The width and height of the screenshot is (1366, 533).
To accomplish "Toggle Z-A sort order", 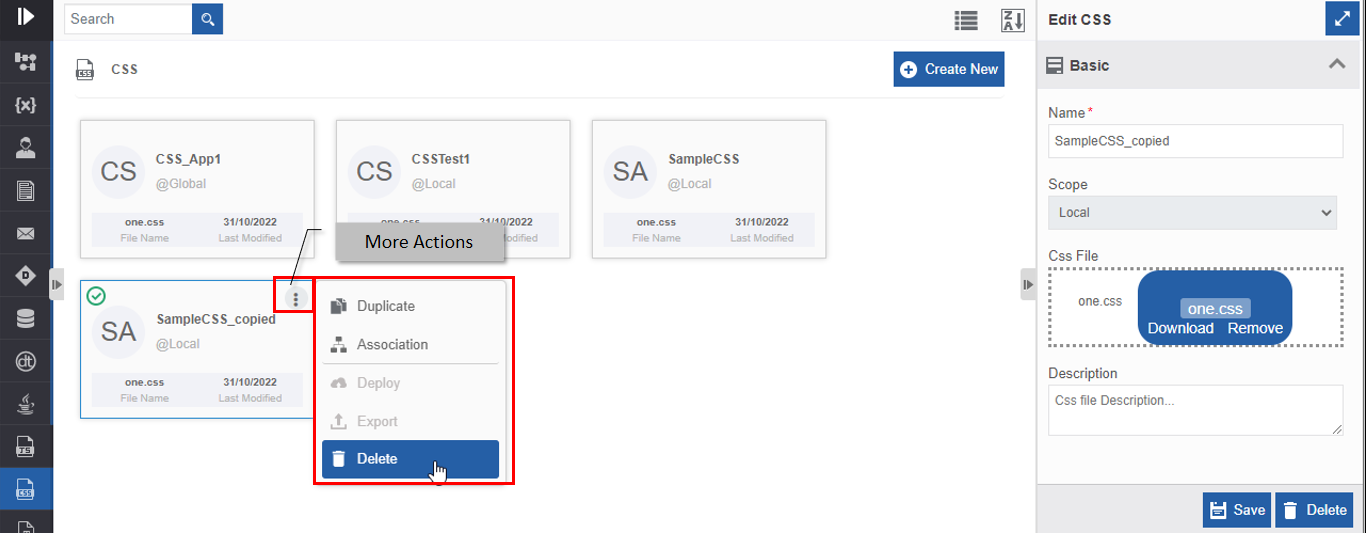I will [1012, 20].
